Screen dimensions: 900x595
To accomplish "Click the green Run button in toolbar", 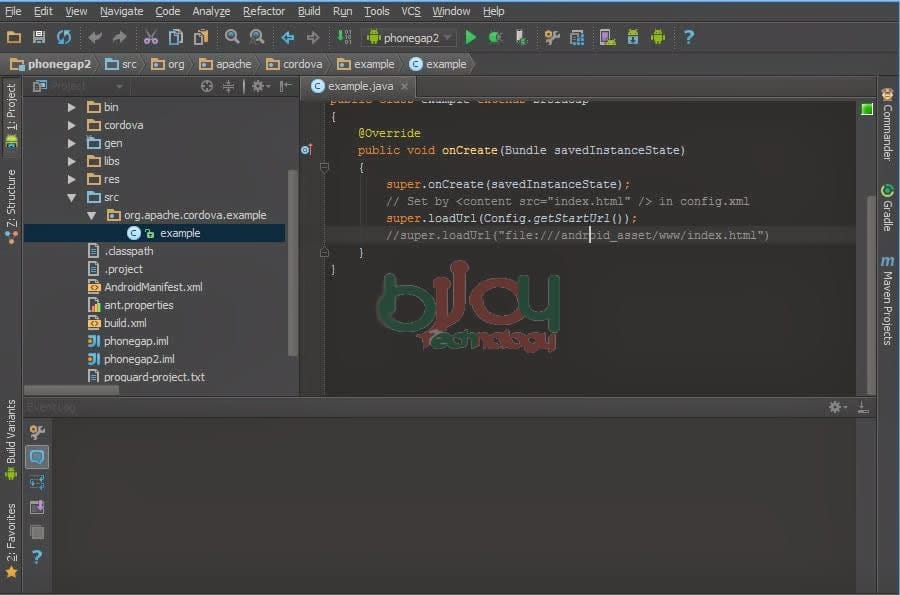I will [x=470, y=37].
